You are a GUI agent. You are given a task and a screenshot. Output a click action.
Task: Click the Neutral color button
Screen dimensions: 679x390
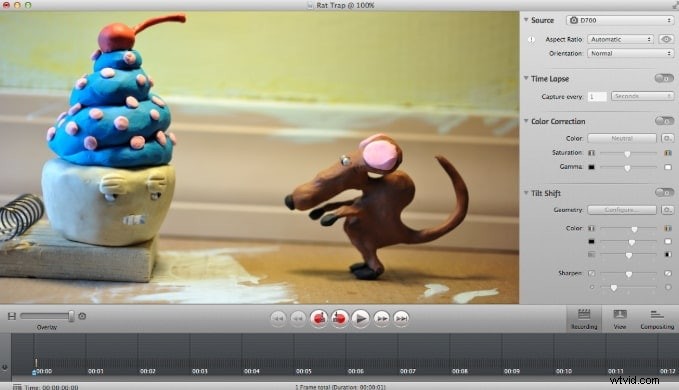click(622, 139)
